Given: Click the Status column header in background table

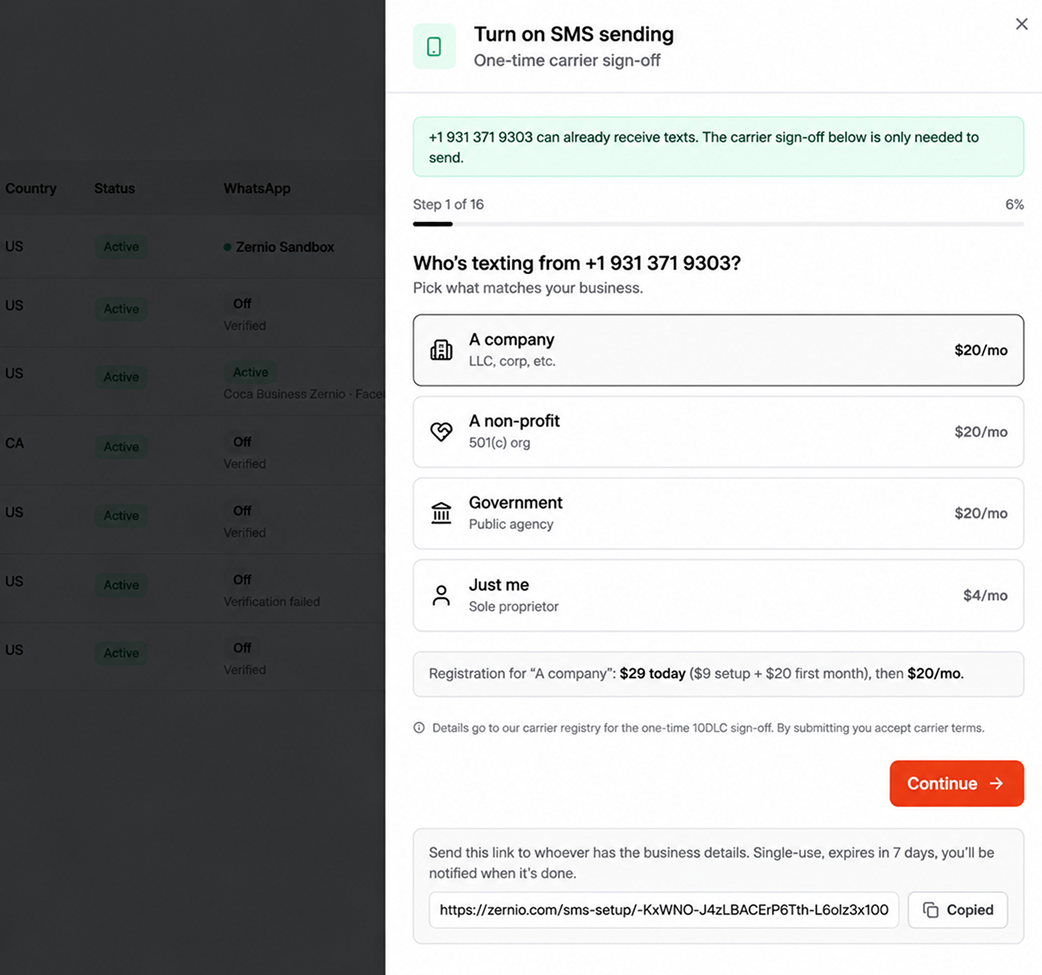Looking at the screenshot, I should coord(114,189).
